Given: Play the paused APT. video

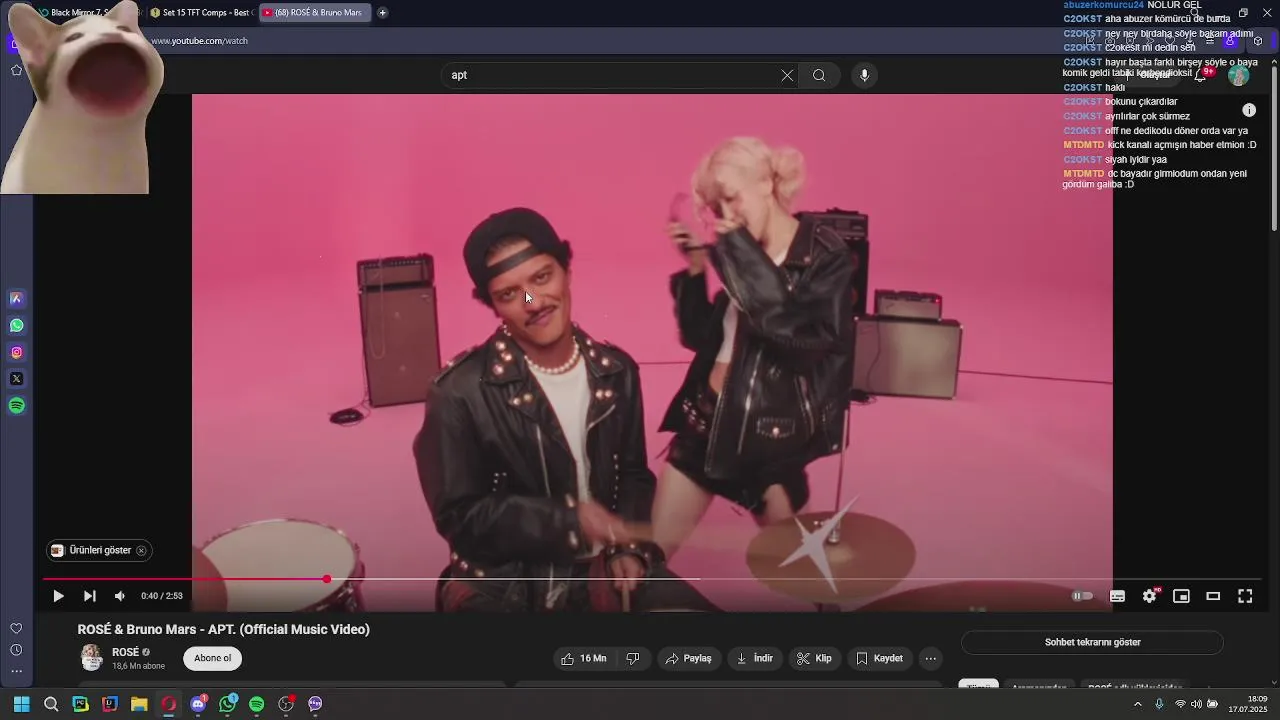Looking at the screenshot, I should [58, 596].
